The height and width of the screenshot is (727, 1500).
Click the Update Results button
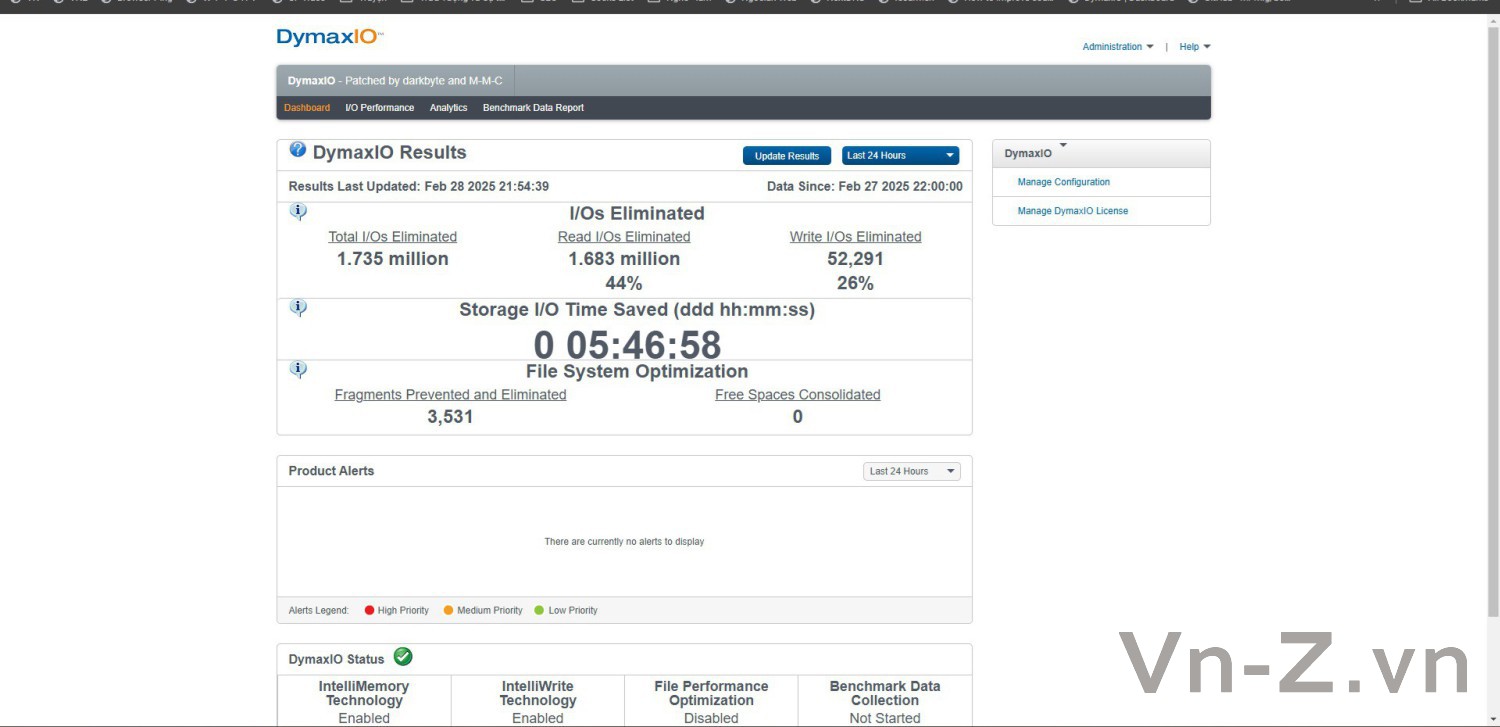(787, 156)
